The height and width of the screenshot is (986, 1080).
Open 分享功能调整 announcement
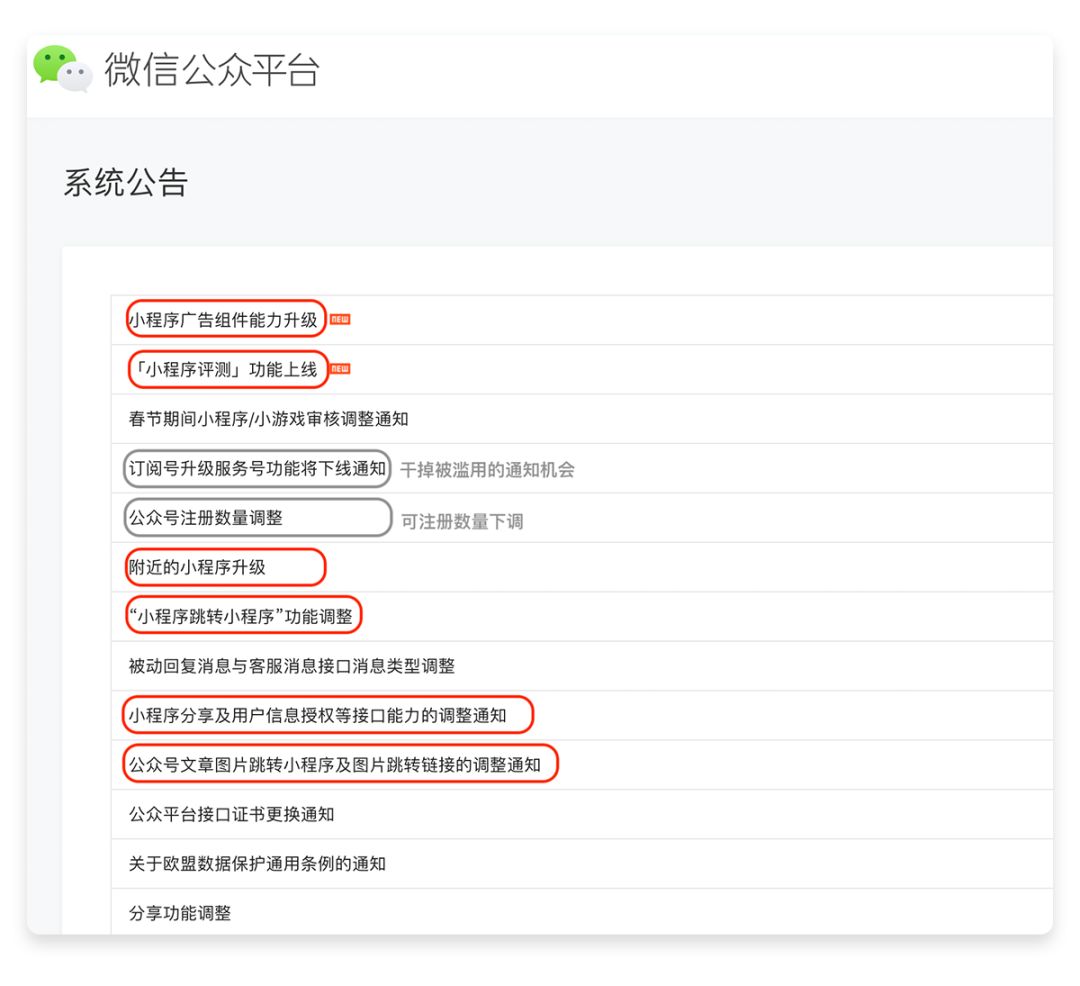(x=180, y=913)
